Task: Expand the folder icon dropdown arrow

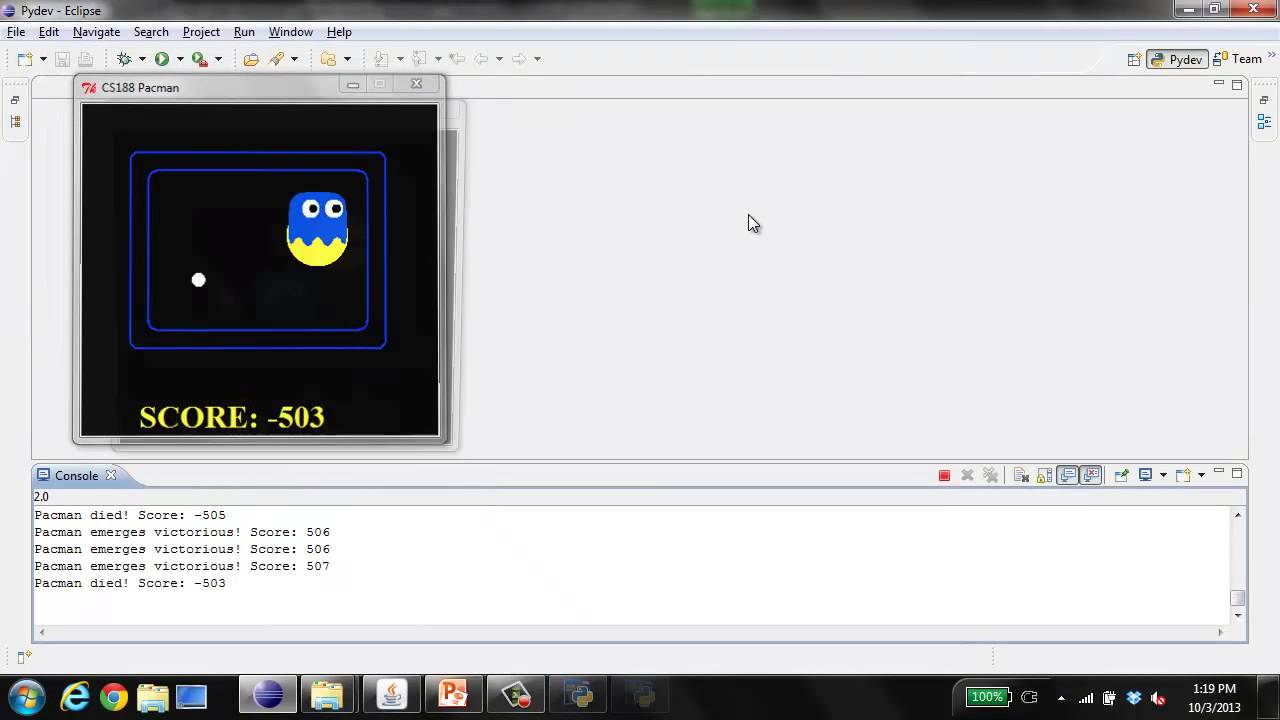Action: 347,59
